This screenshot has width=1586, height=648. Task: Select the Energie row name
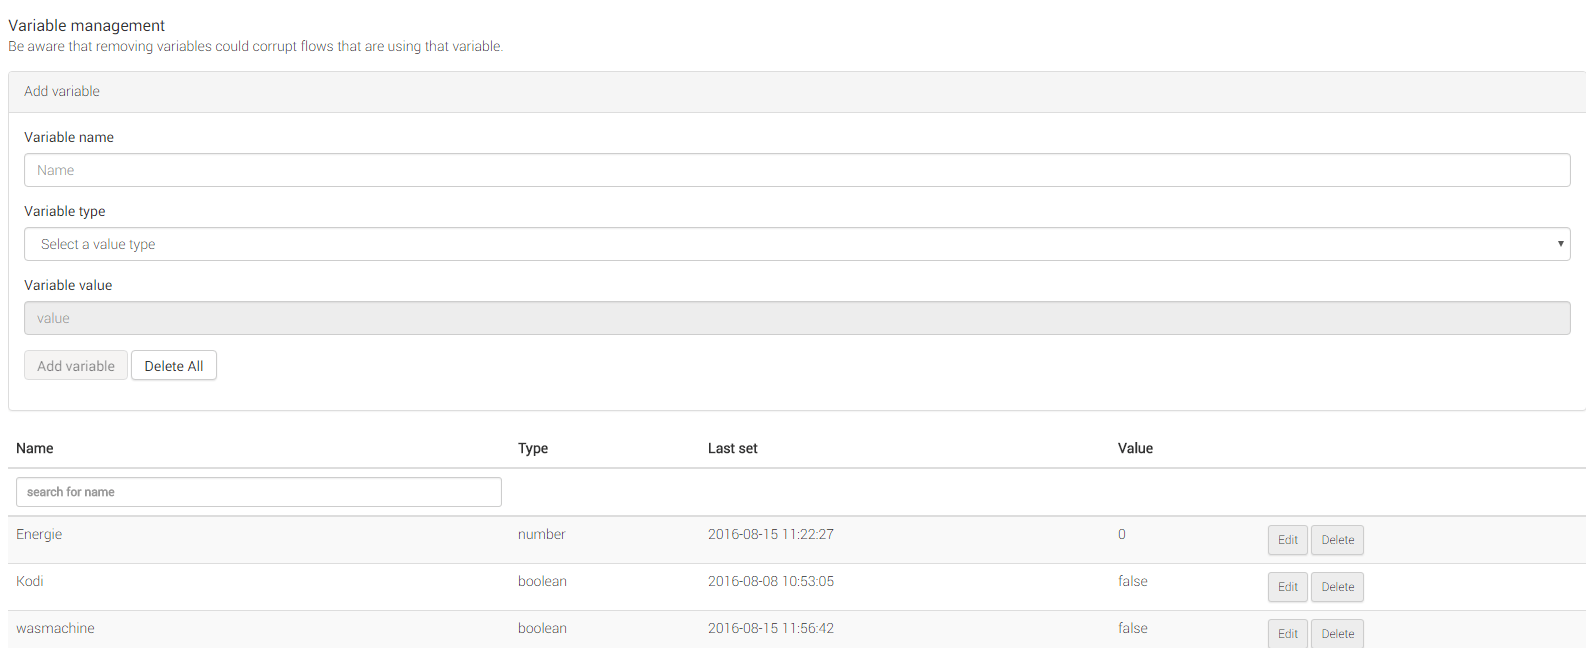click(39, 534)
